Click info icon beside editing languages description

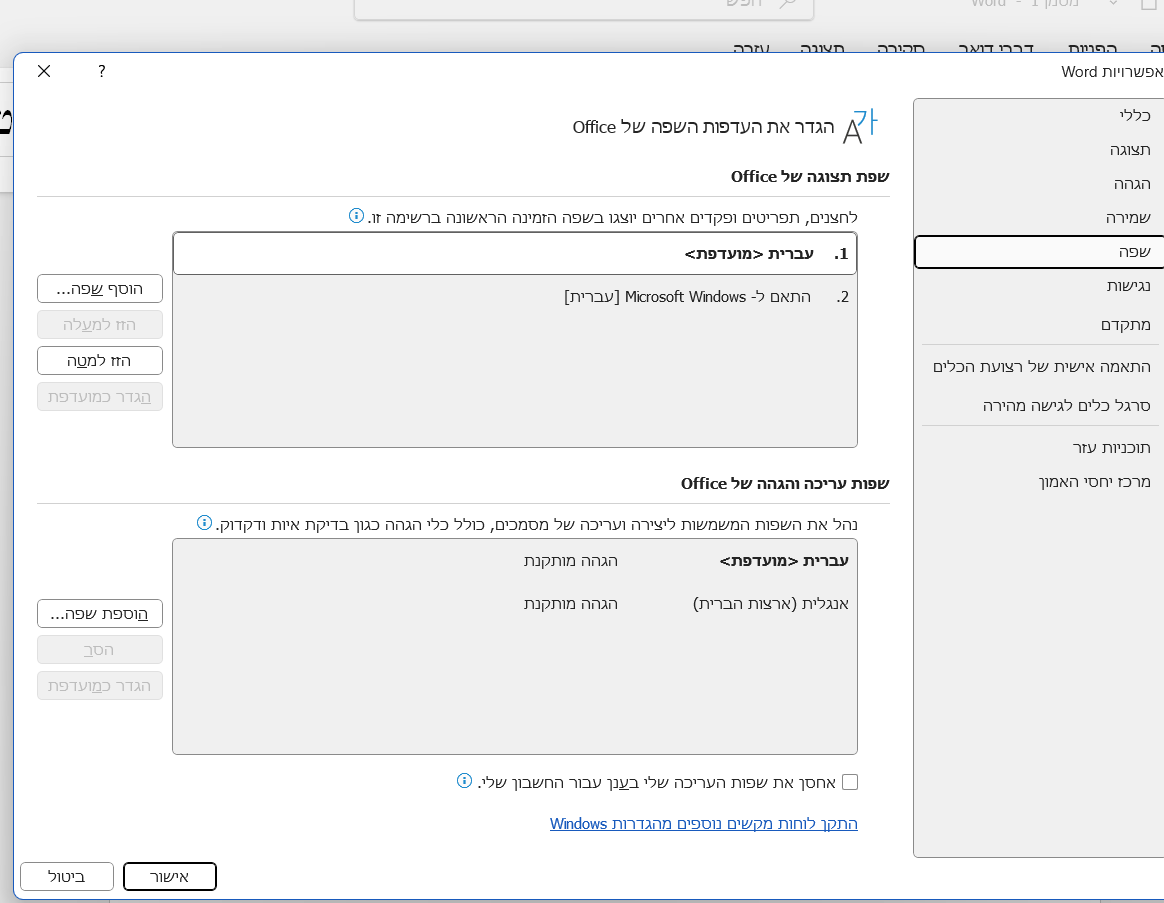point(204,523)
